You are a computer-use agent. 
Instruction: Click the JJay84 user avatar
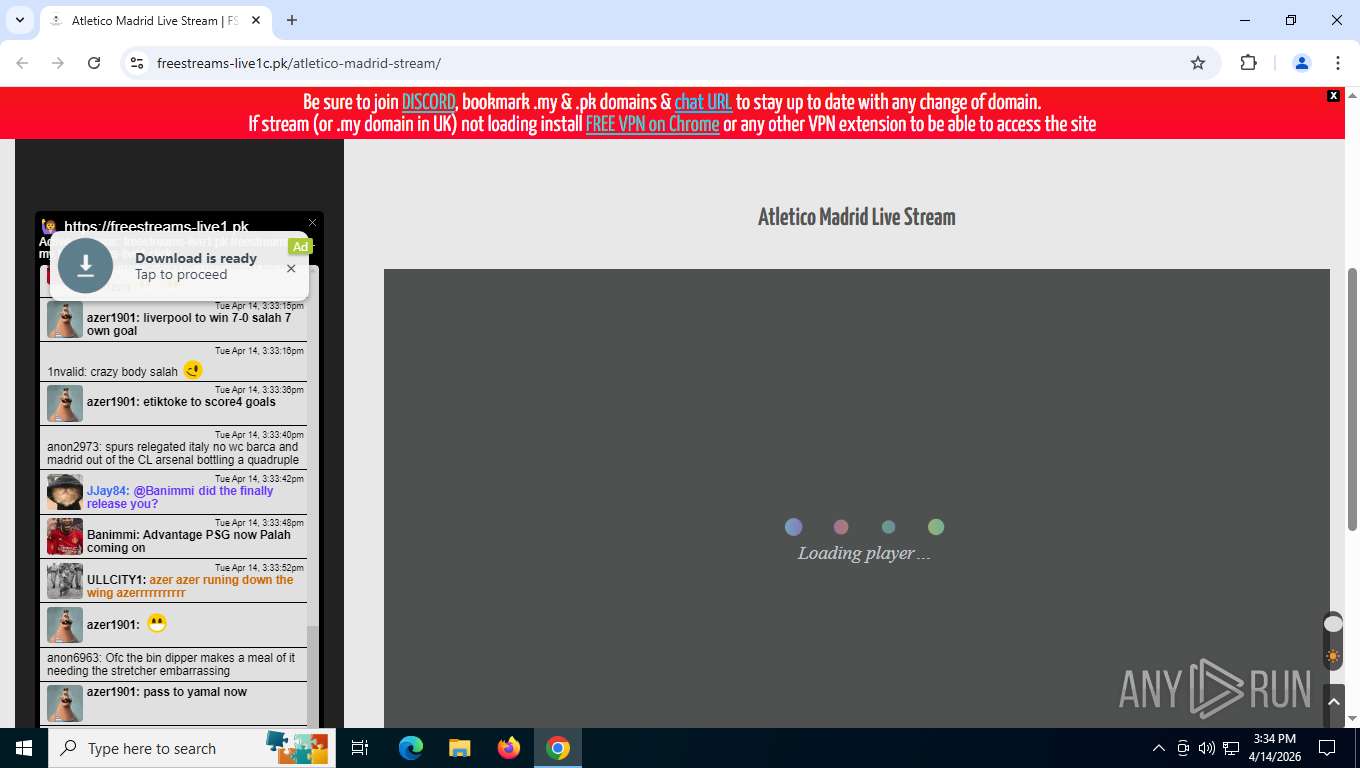[65, 492]
